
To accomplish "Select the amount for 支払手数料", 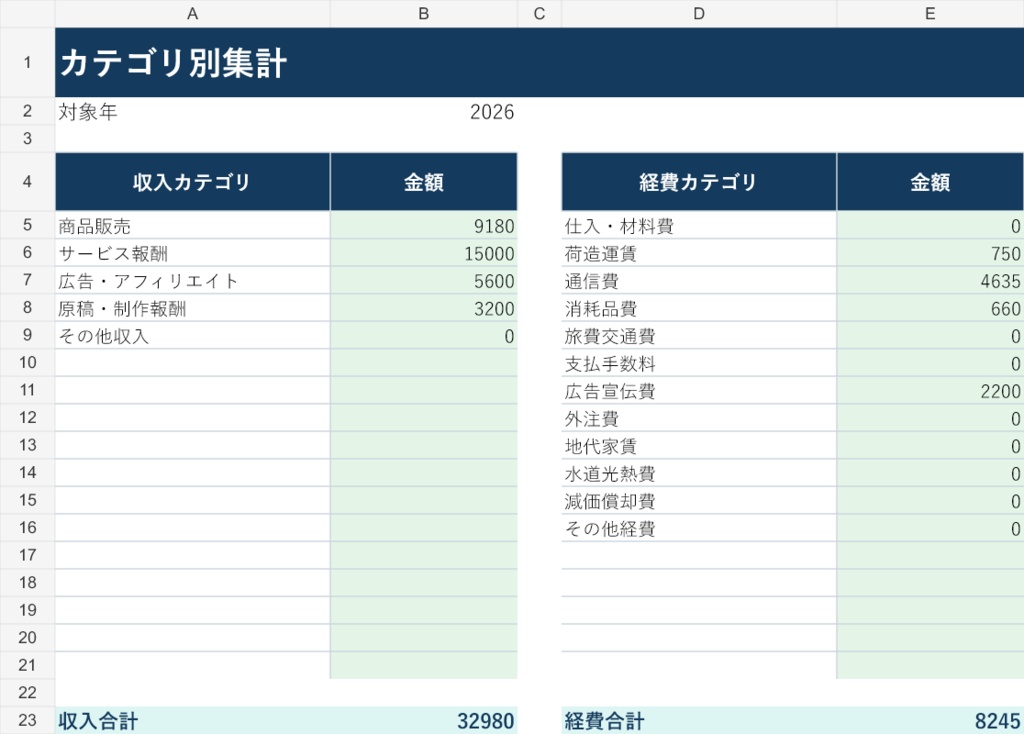I will point(930,362).
